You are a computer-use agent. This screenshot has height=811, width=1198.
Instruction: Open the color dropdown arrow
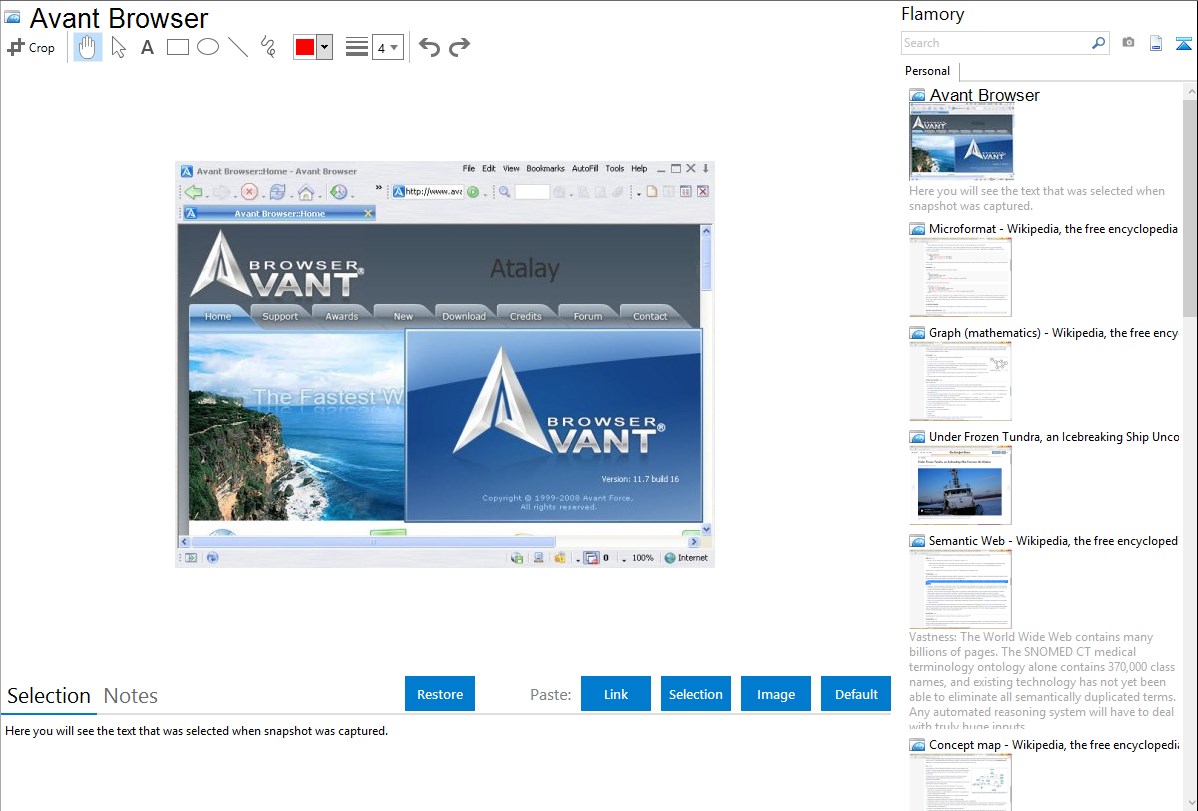click(325, 47)
